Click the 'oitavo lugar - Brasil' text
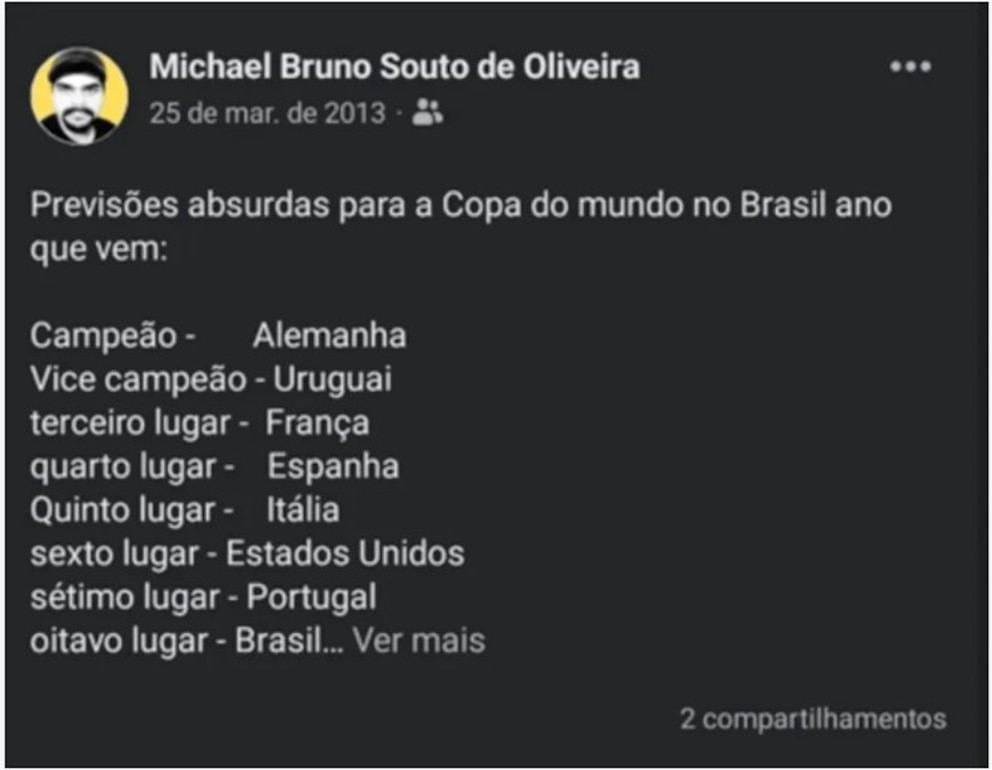Screen dimensions: 992x770 (187, 641)
